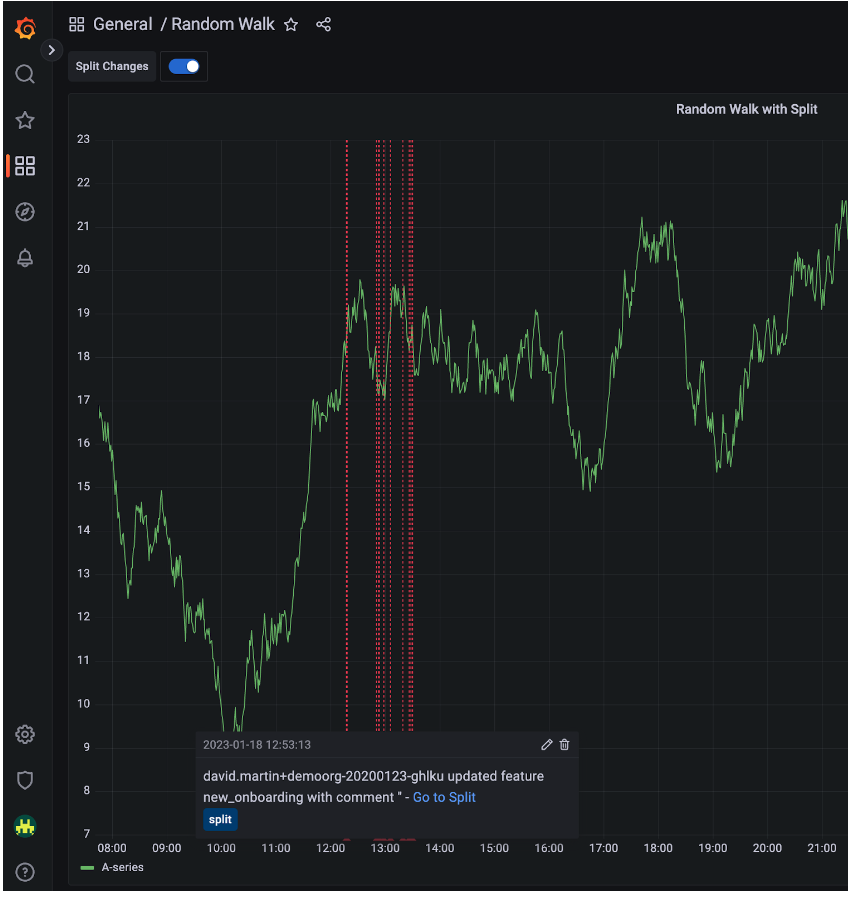Open the Explore compass icon
The image size is (852, 898).
pyautogui.click(x=26, y=212)
